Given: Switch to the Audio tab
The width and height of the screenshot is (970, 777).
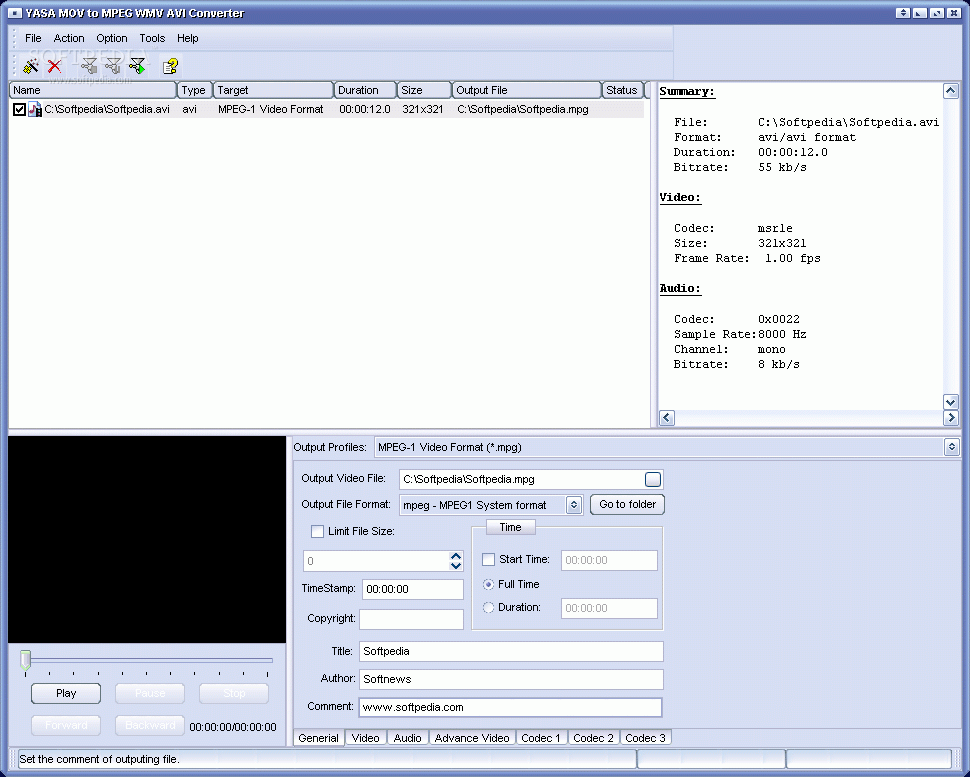Looking at the screenshot, I should (x=407, y=738).
